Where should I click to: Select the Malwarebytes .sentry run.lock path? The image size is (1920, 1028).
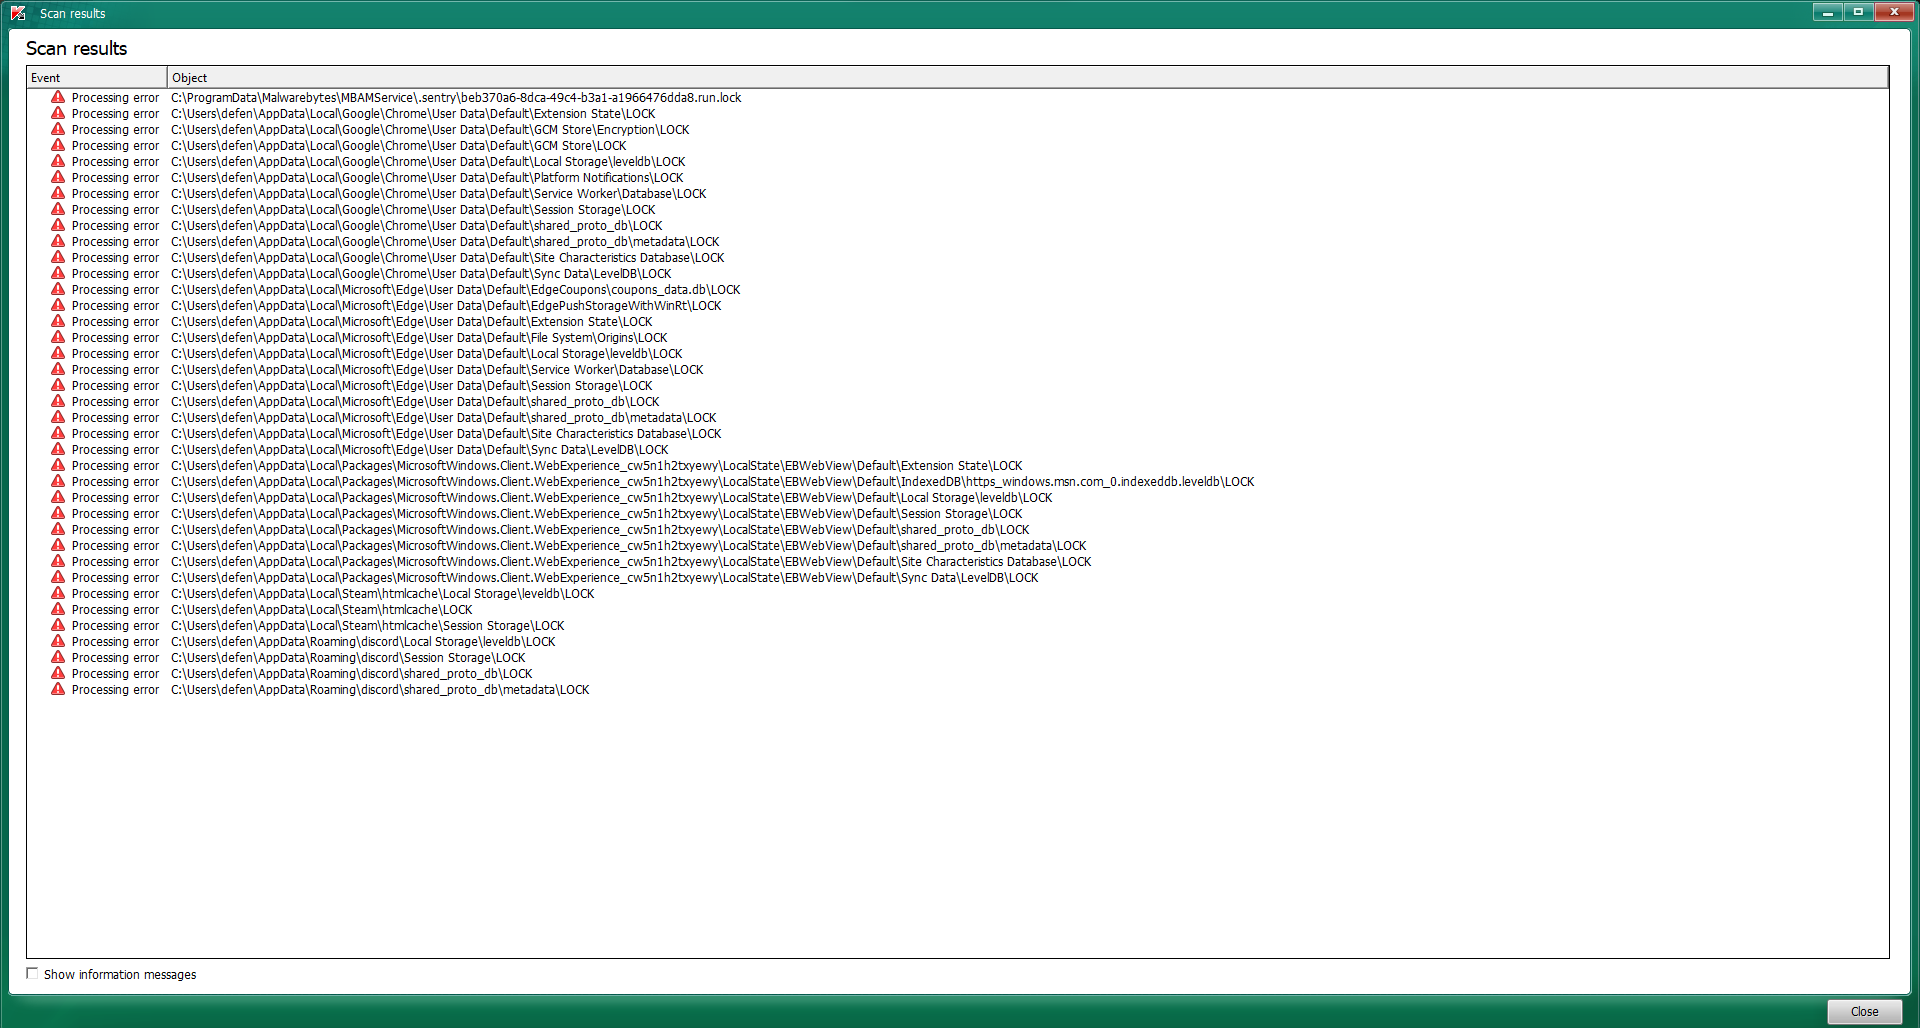coord(456,98)
